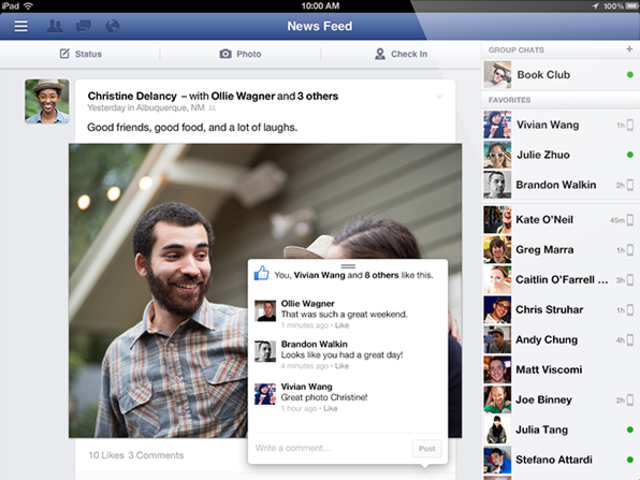The width and height of the screenshot is (640, 480).
Task: Tap the Photo button
Action: (x=240, y=54)
